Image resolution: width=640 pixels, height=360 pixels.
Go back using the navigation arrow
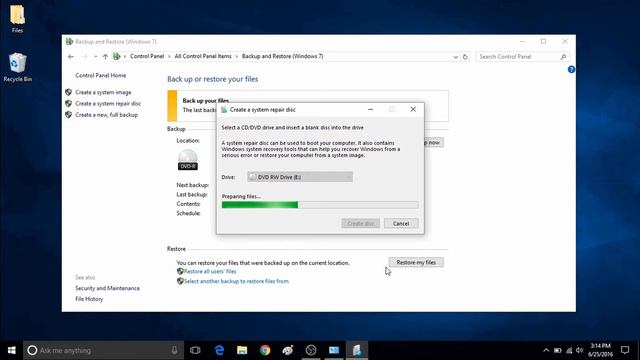71,57
